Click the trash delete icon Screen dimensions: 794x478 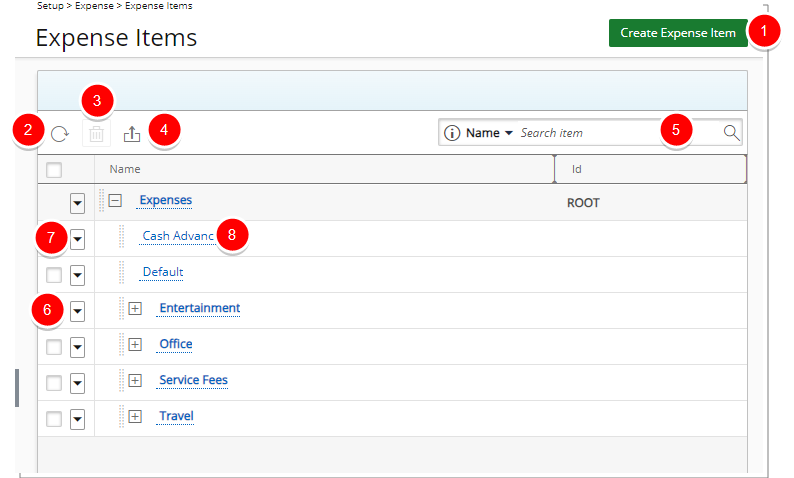pyautogui.click(x=96, y=134)
